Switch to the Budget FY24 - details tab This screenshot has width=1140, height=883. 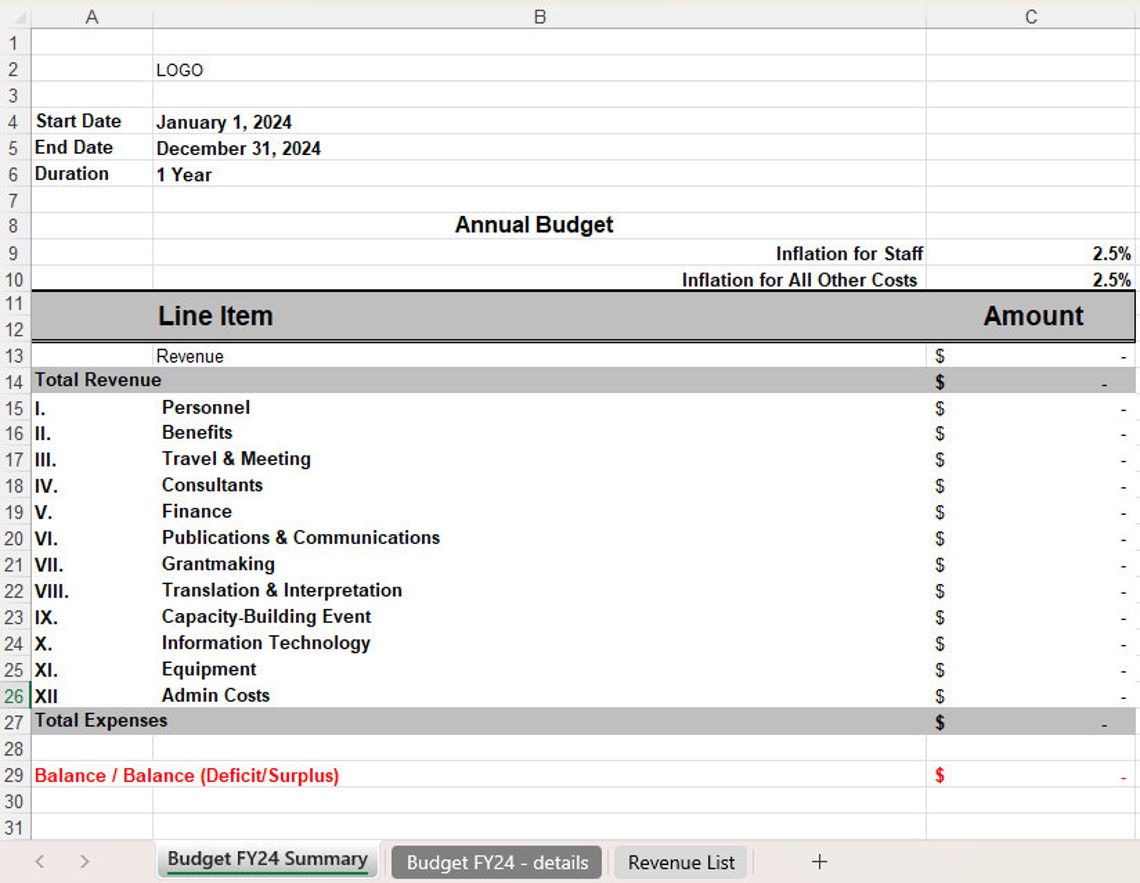coord(496,862)
